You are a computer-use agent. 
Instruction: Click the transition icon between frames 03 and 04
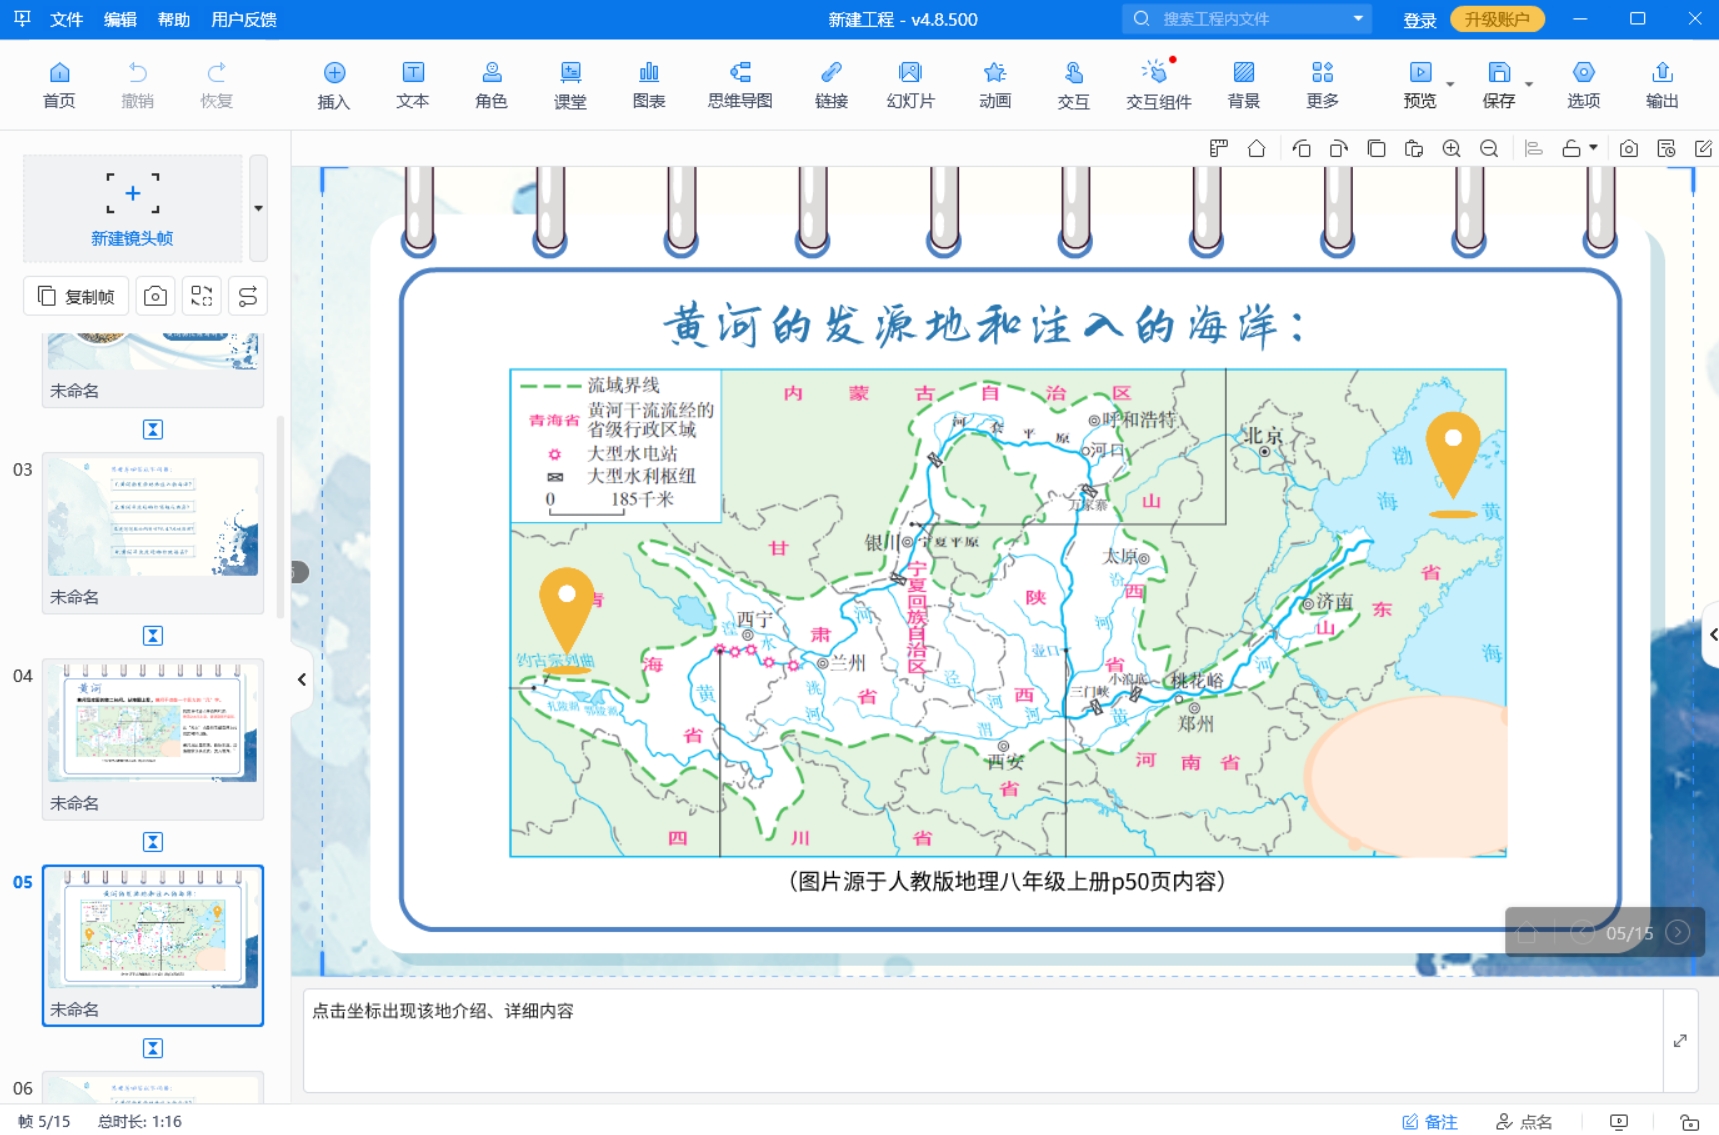pos(152,636)
